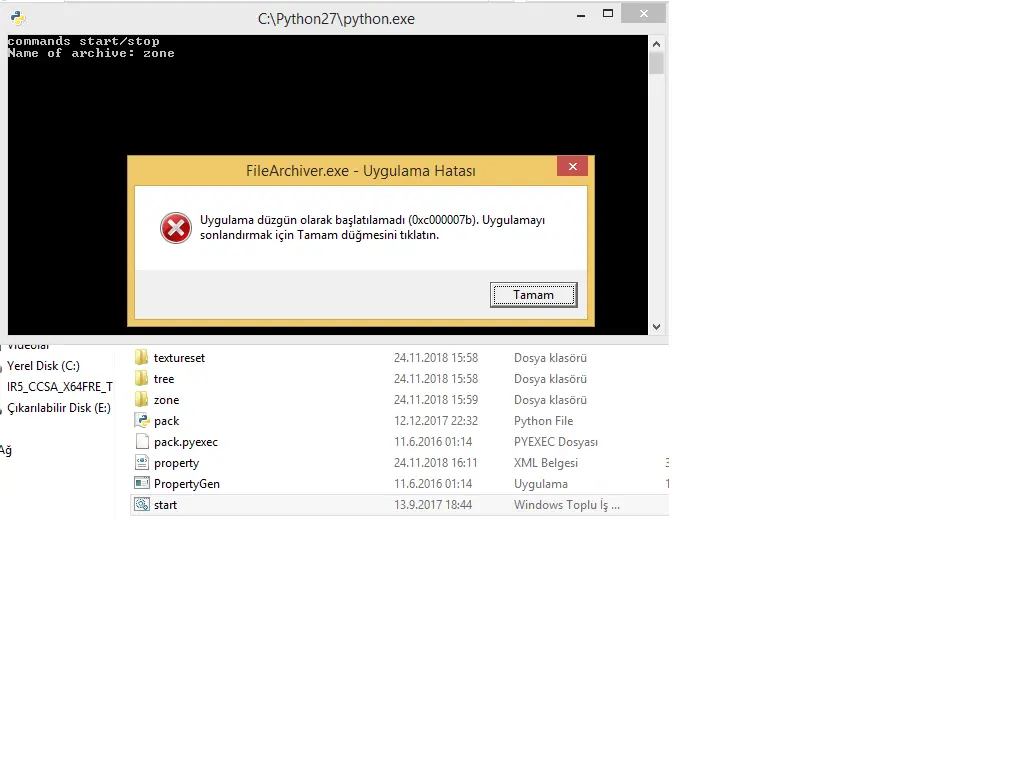Click the property XML document icon

point(142,463)
